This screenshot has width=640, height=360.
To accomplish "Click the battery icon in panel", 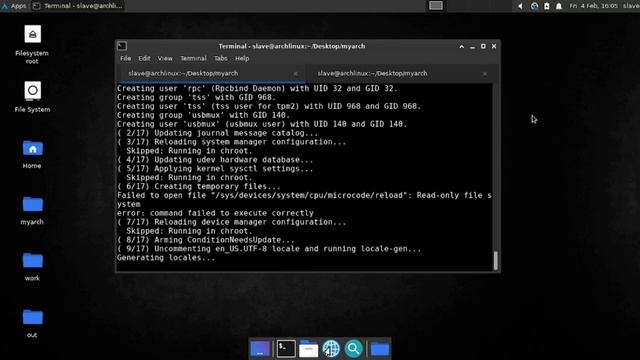I will tap(547, 6).
